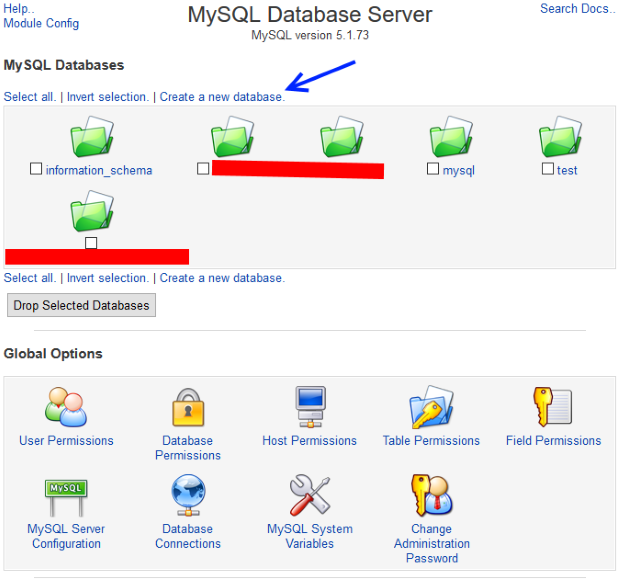The image size is (620, 581).
Task: Open the Database Permissions text link
Action: 188,448
